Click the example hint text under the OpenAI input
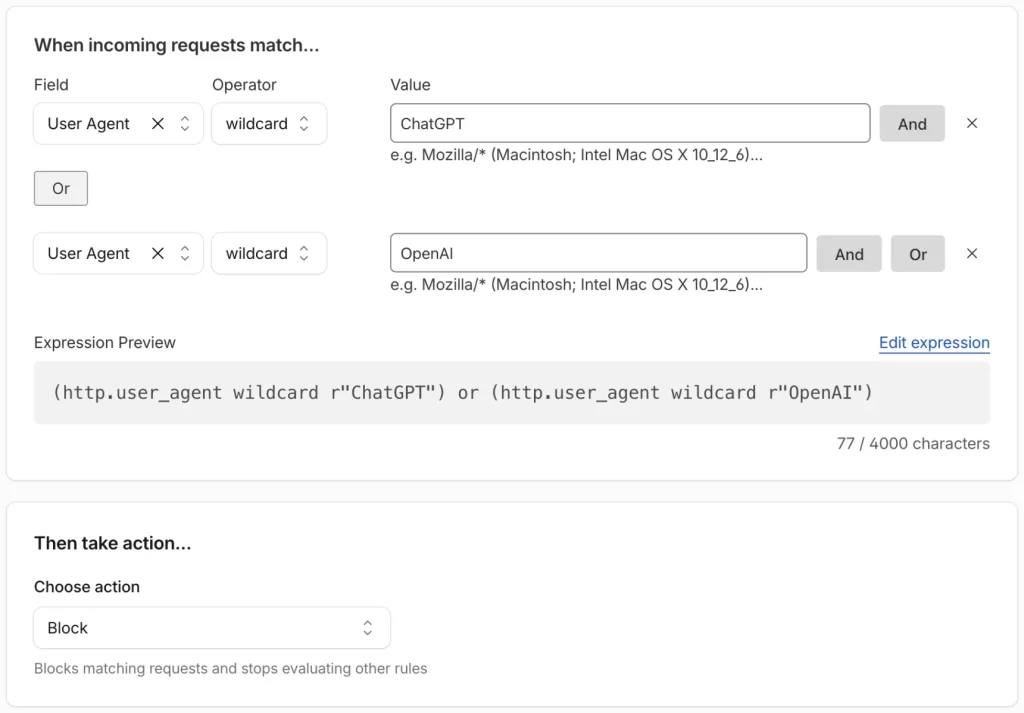 pyautogui.click(x=576, y=285)
